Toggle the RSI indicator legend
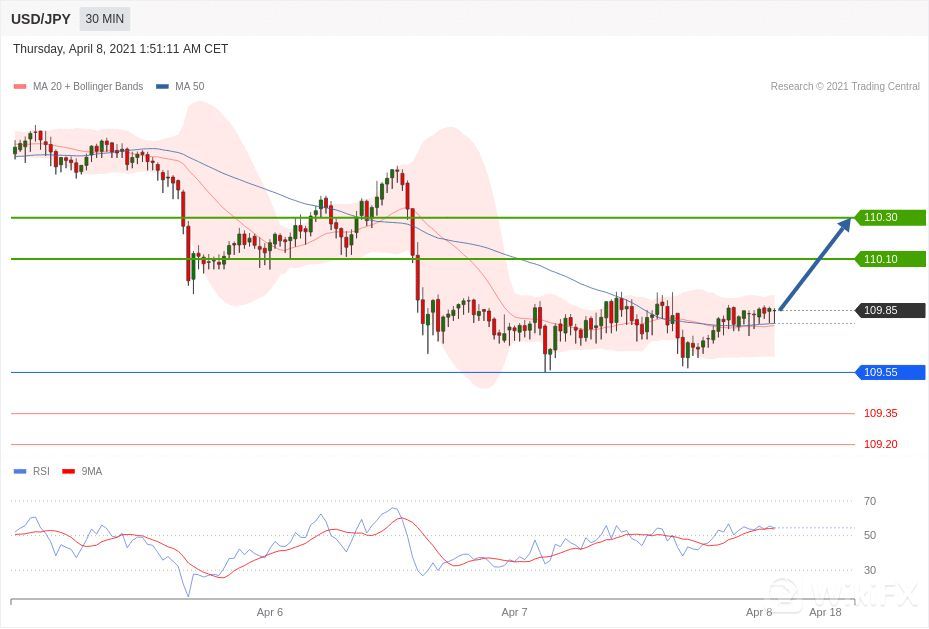The width and height of the screenshot is (929, 629). click(40, 471)
